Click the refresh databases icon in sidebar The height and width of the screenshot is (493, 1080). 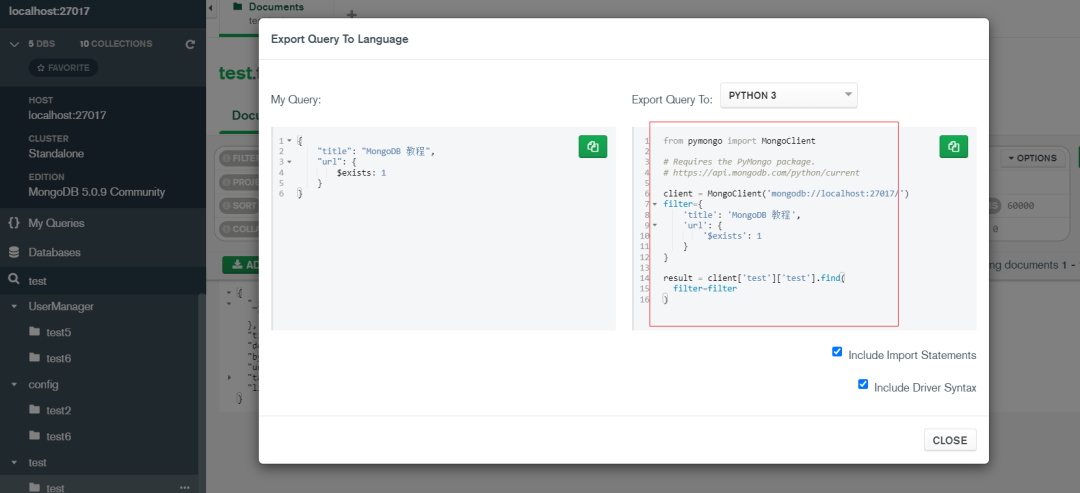click(190, 44)
